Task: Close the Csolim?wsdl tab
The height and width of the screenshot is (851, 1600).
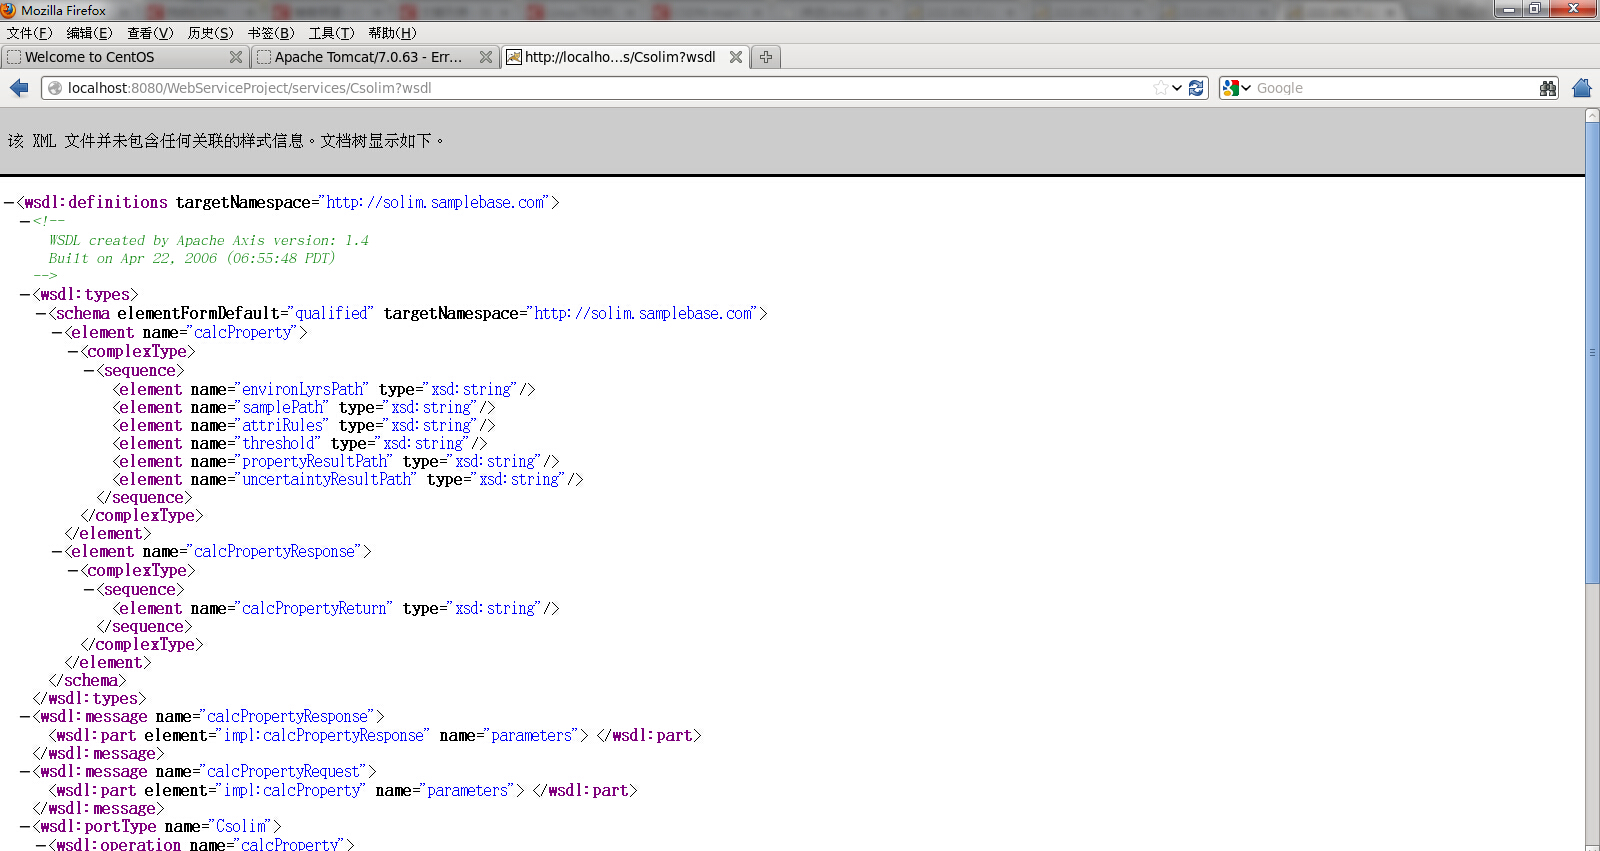Action: point(736,57)
